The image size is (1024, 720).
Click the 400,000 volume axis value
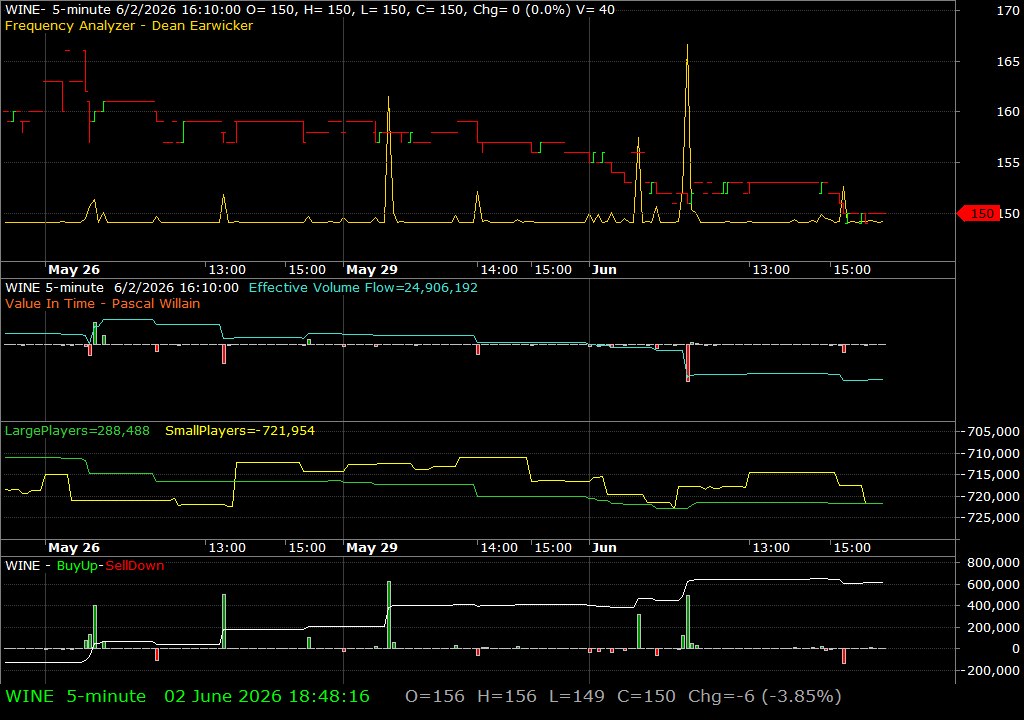(x=993, y=606)
